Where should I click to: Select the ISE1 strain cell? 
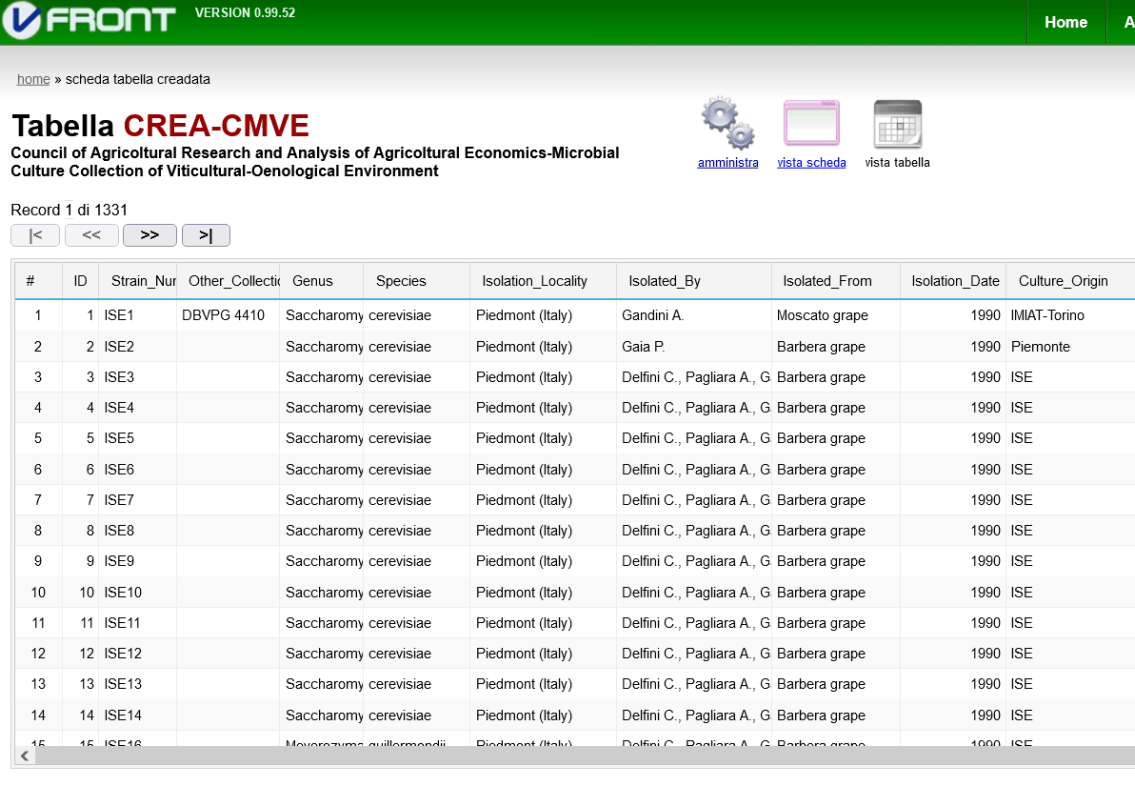point(138,316)
